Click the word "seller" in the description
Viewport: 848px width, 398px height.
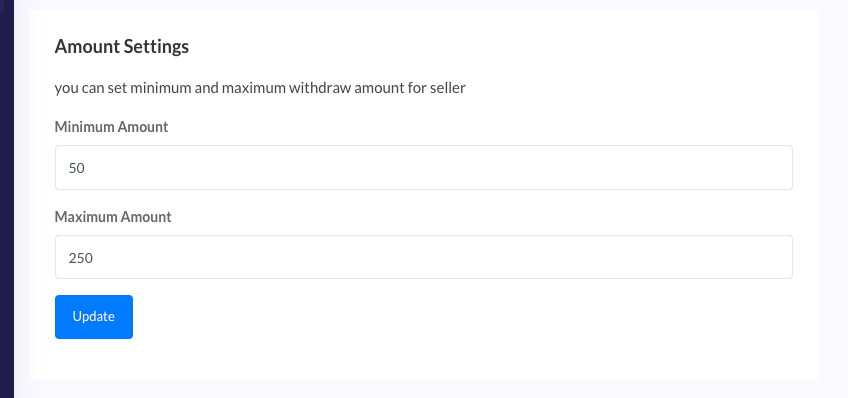pos(448,88)
